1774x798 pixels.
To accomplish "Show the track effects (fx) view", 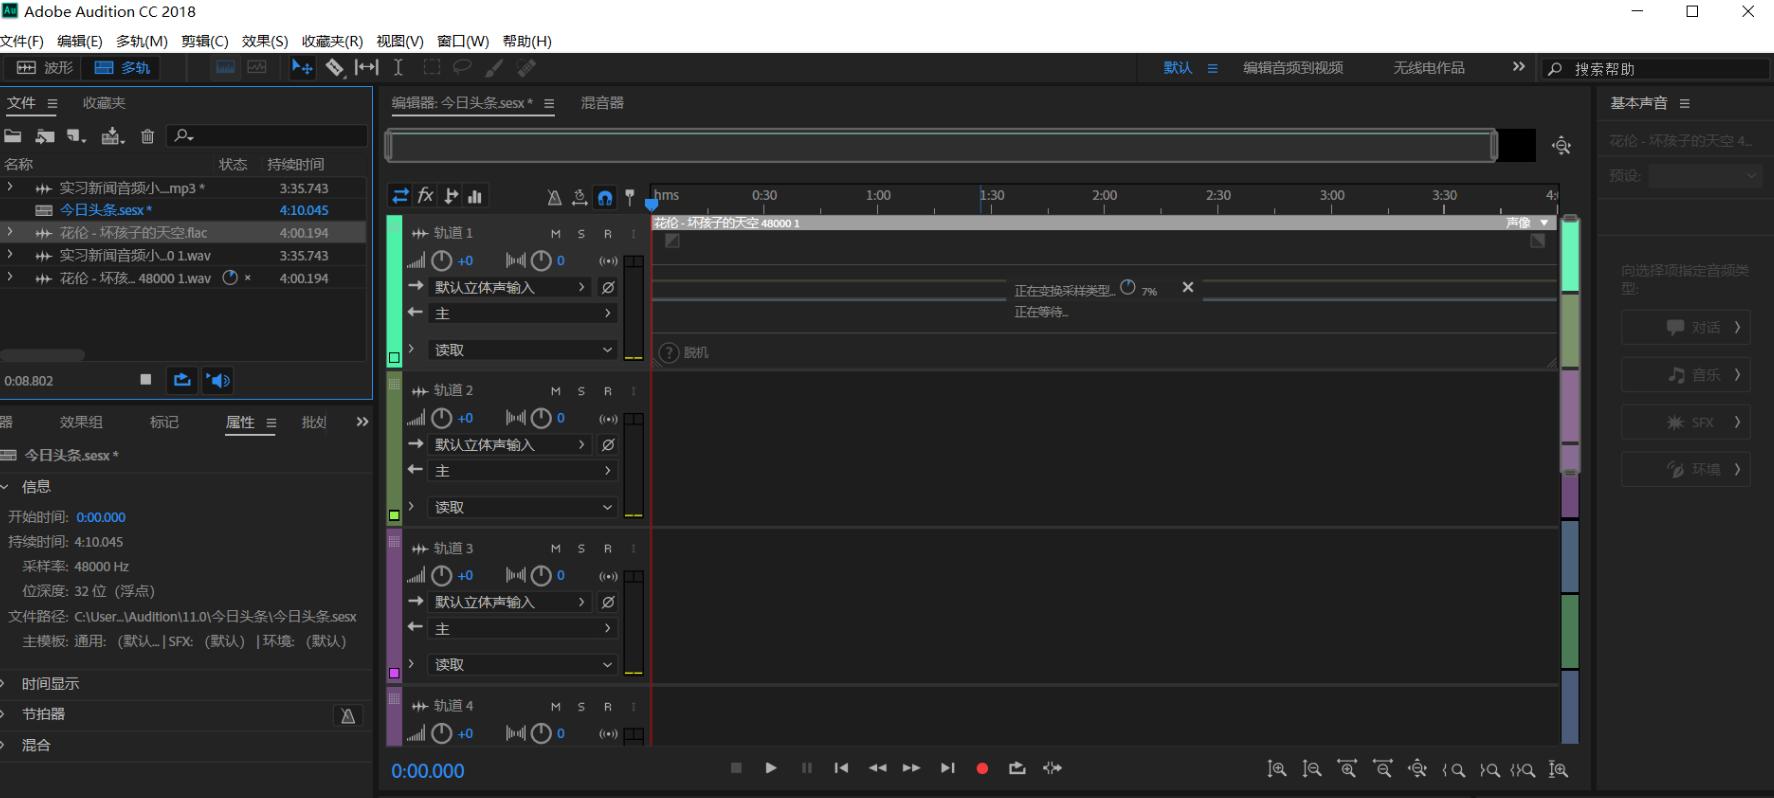I will tap(425, 196).
